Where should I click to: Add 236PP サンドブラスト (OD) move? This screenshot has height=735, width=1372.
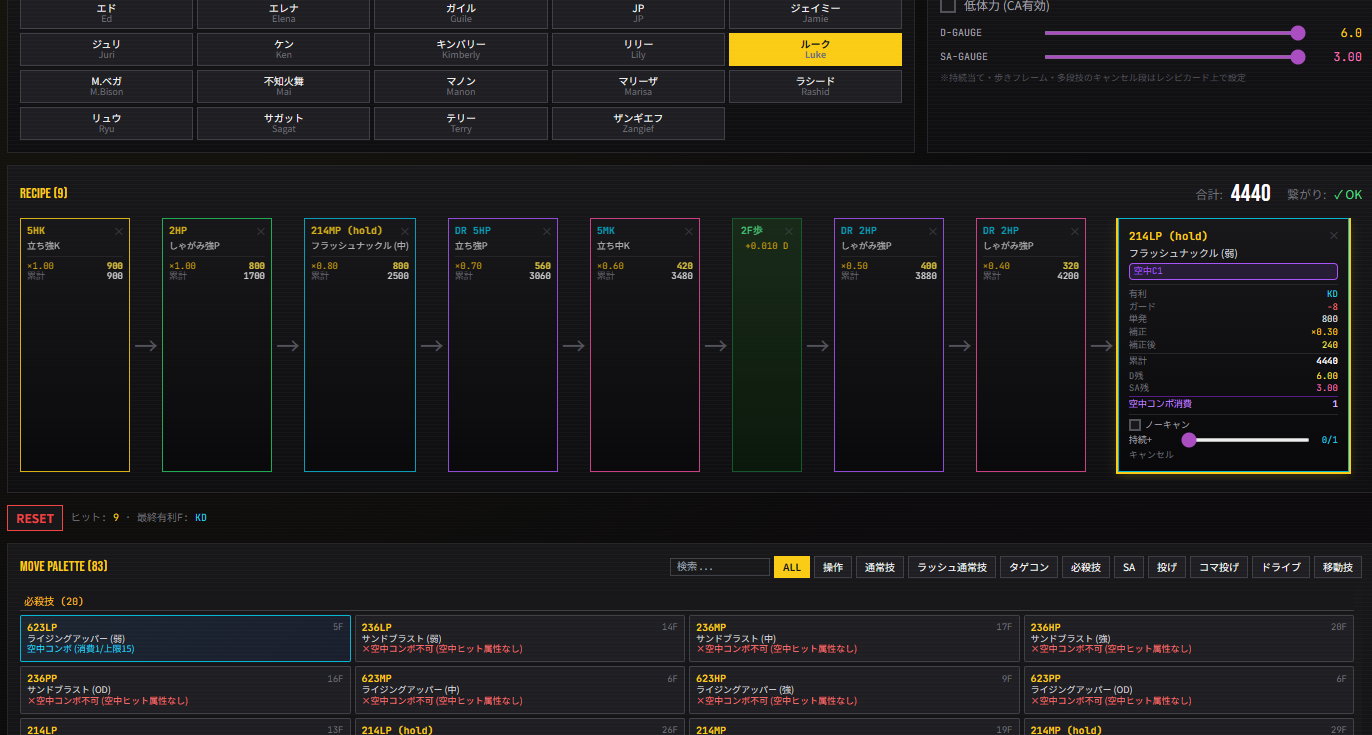[x=185, y=689]
